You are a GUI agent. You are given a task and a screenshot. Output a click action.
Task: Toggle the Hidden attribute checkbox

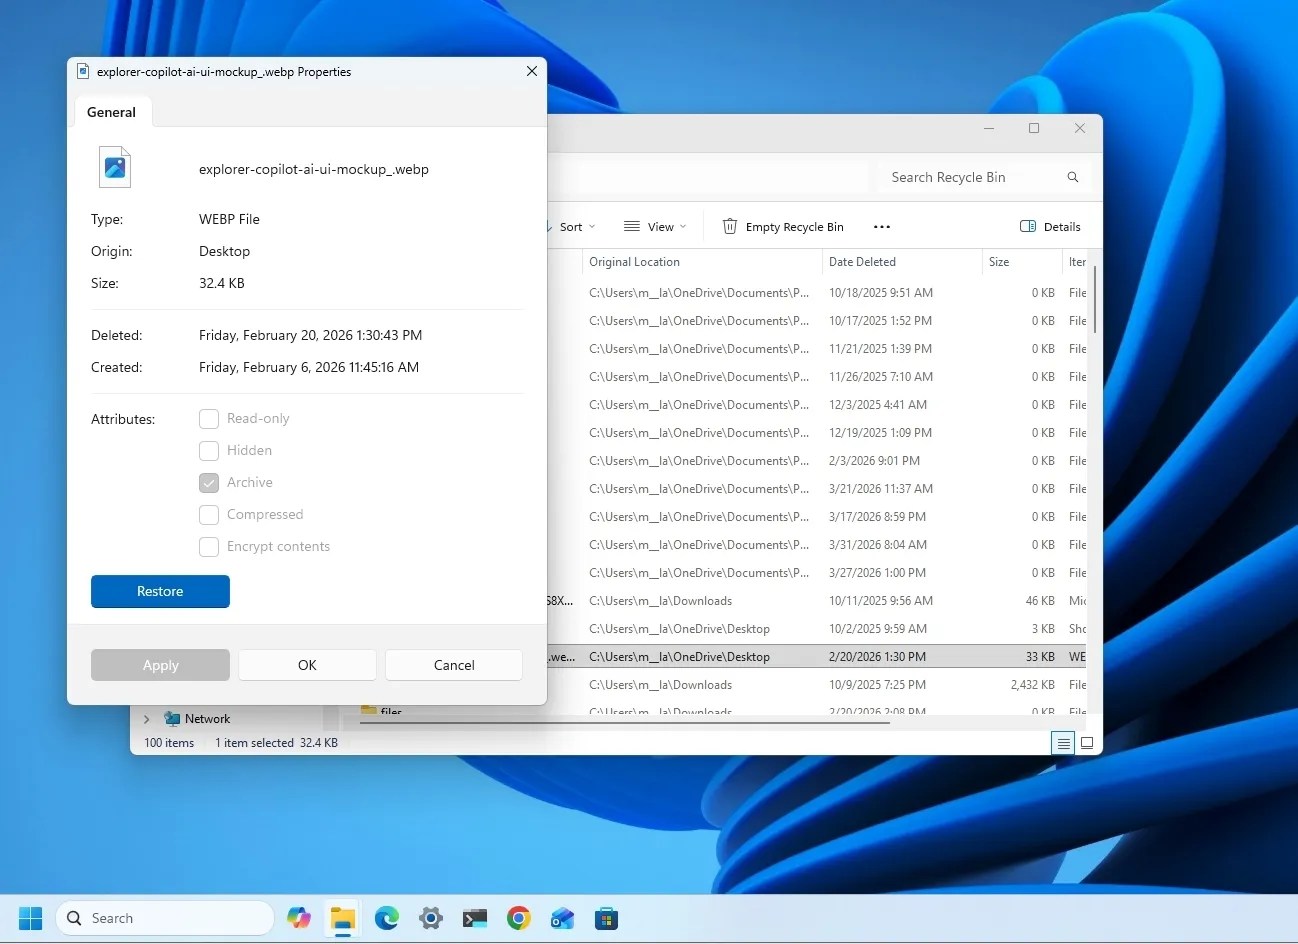point(209,451)
